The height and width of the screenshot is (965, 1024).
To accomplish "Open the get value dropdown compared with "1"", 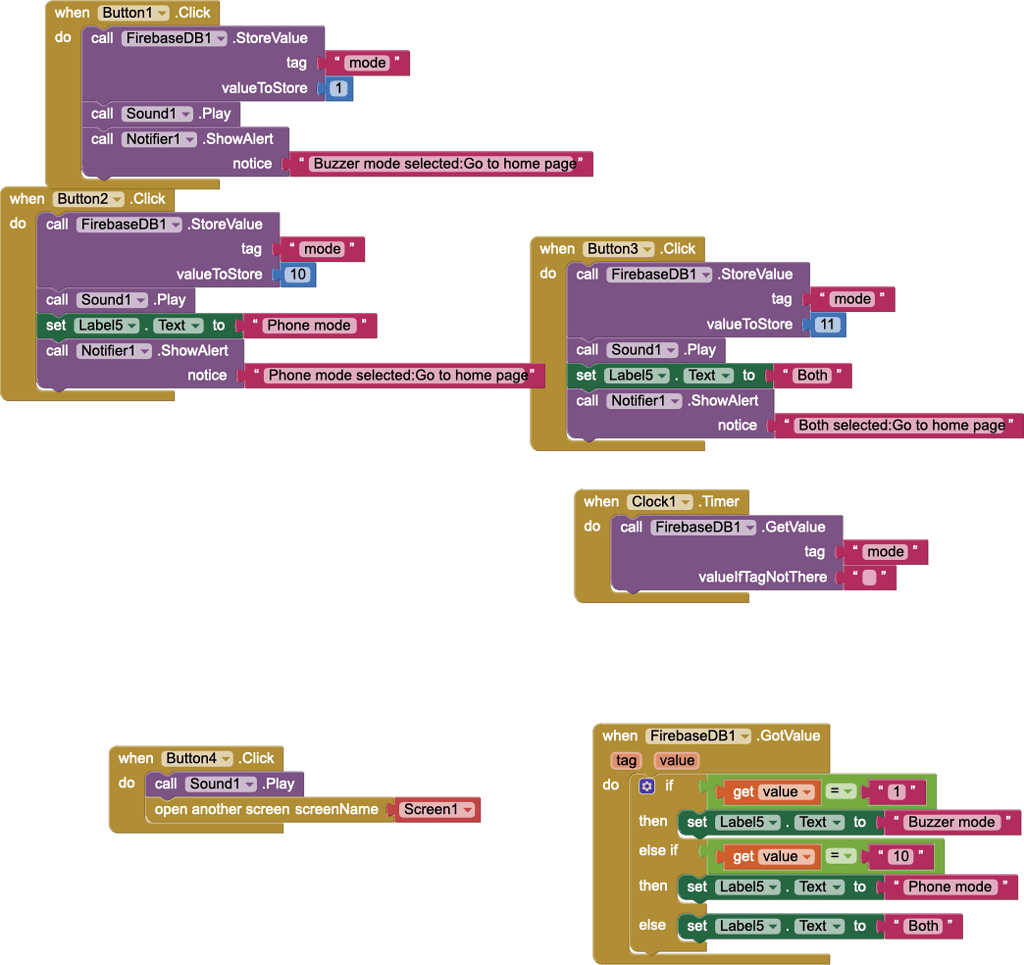I will pyautogui.click(x=807, y=793).
